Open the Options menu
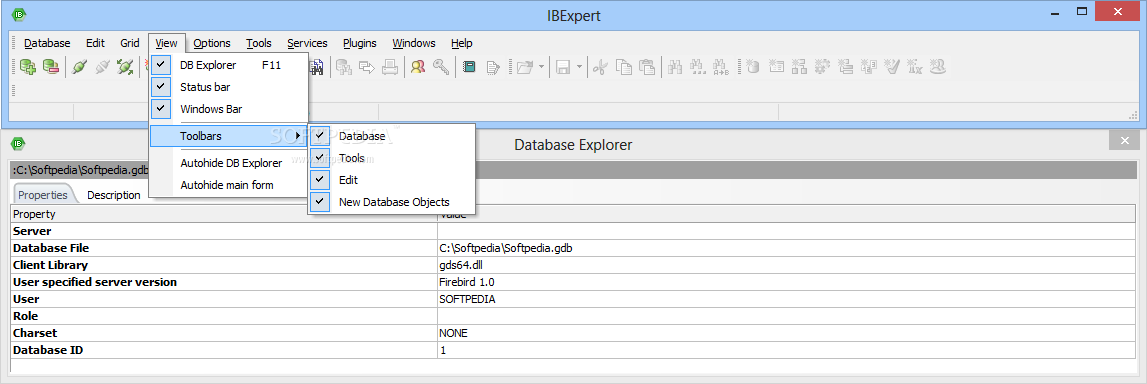Image resolution: width=1147 pixels, height=384 pixels. click(x=212, y=43)
